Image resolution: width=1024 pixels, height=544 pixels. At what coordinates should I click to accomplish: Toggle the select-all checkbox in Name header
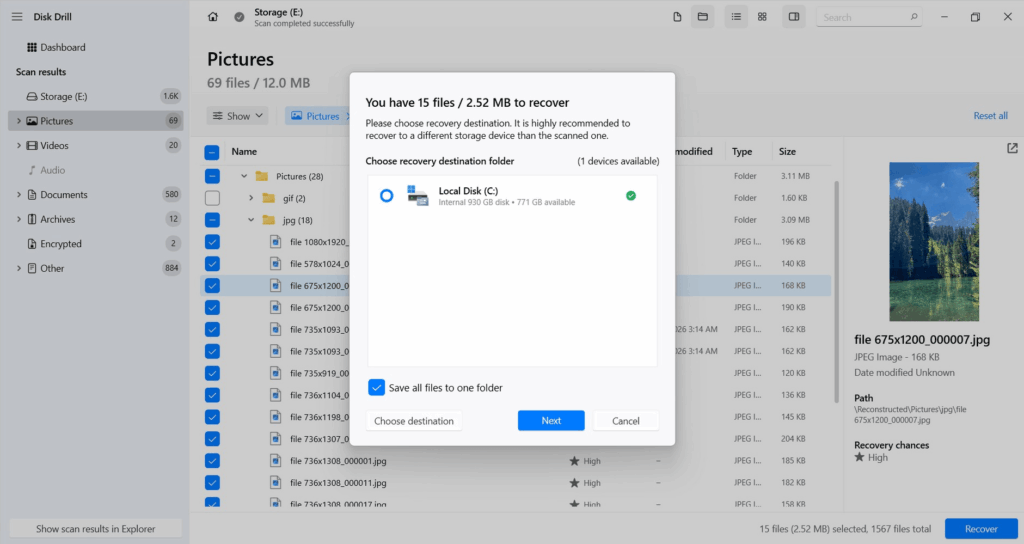[212, 152]
